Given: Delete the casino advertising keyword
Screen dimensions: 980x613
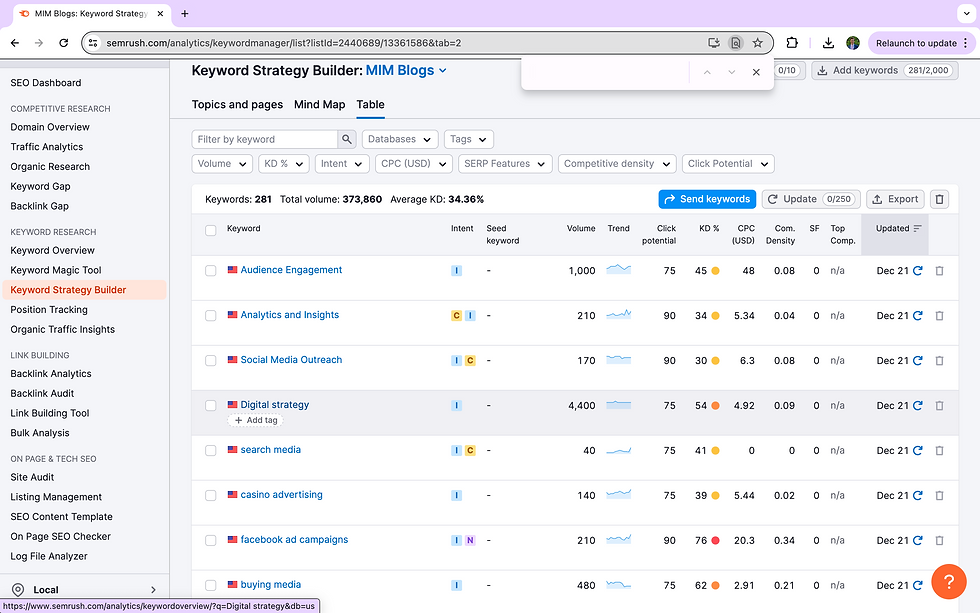Looking at the screenshot, I should [x=939, y=496].
